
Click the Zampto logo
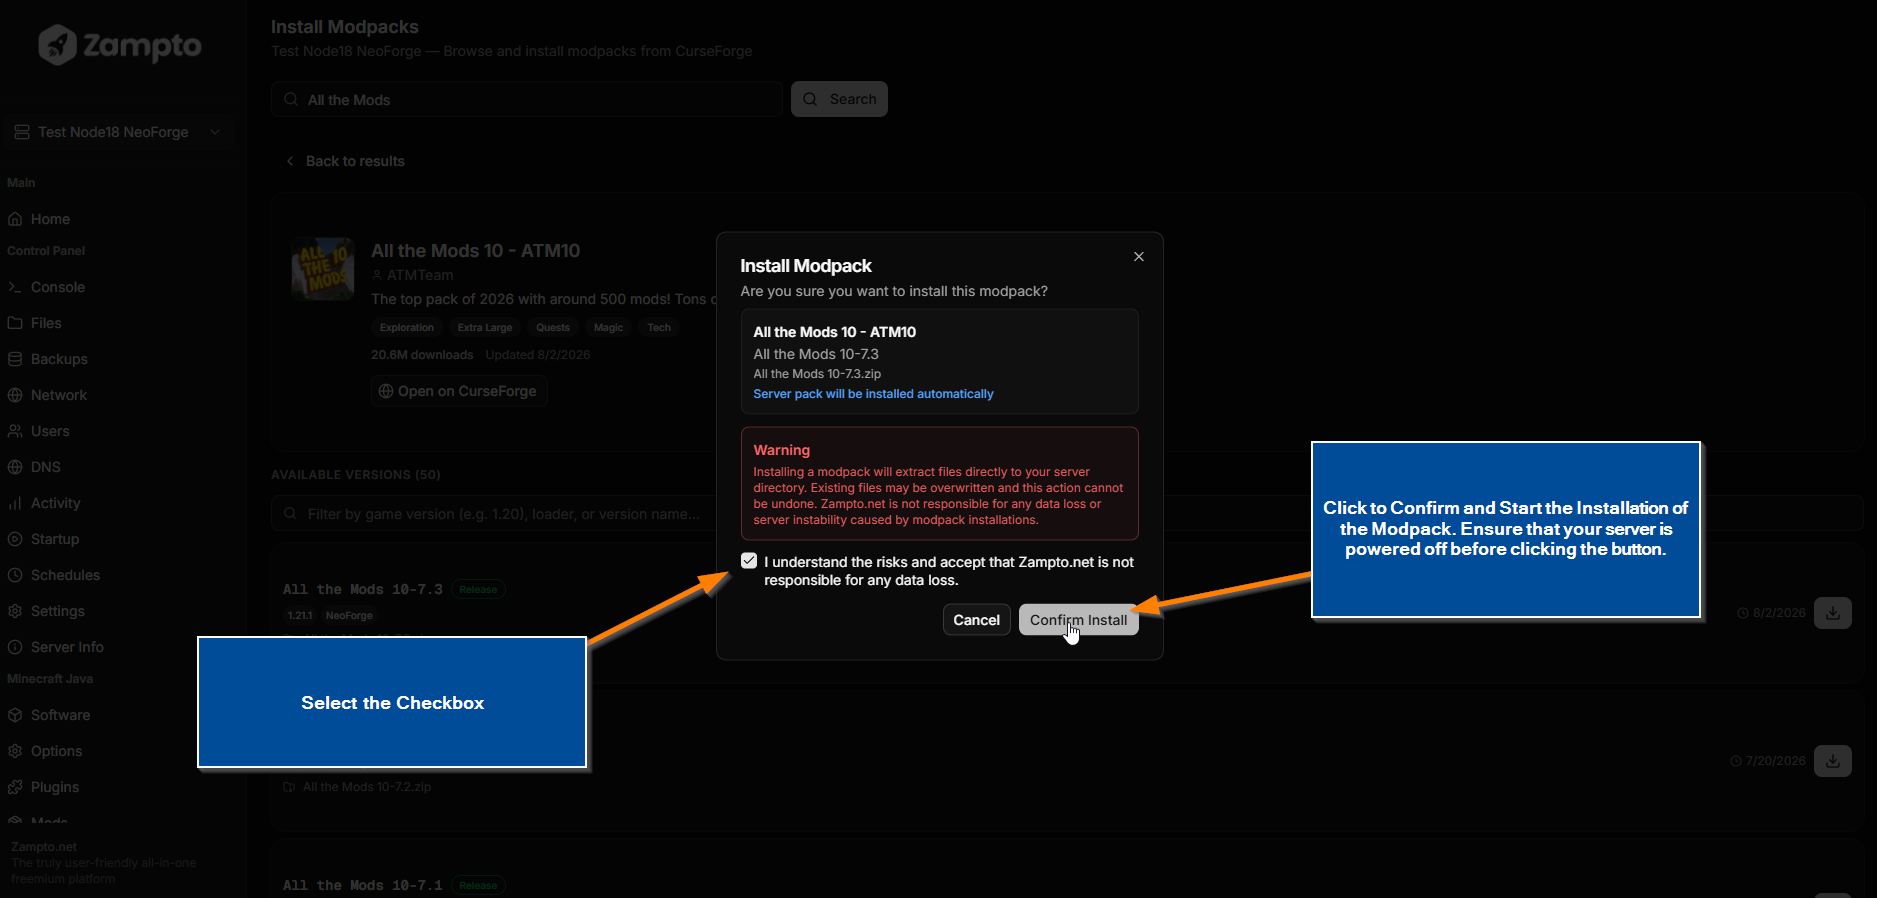119,45
